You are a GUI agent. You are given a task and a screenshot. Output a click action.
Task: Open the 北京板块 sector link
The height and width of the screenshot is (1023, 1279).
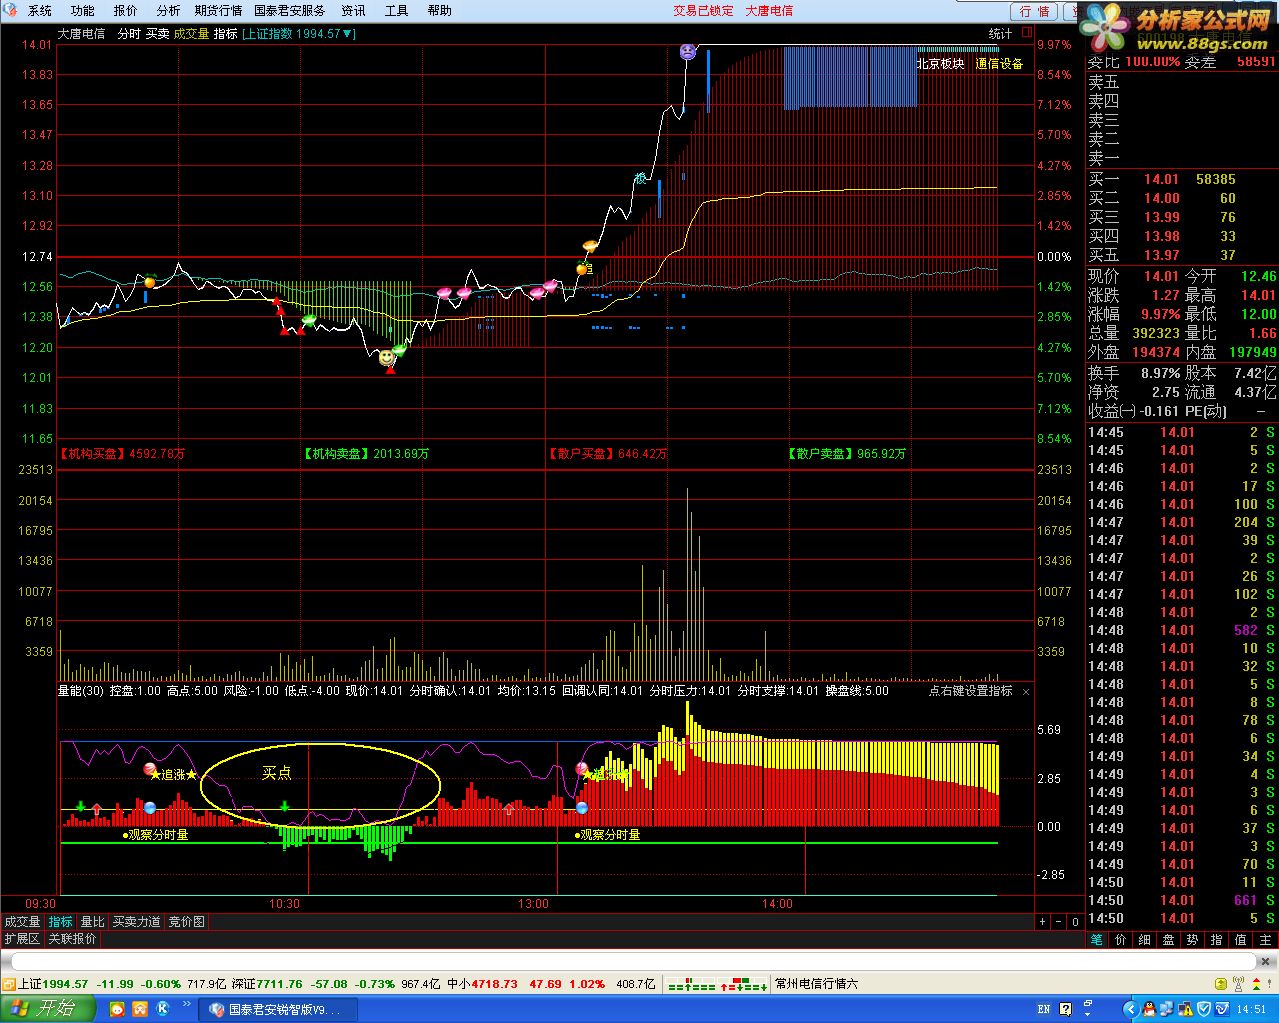[x=940, y=63]
